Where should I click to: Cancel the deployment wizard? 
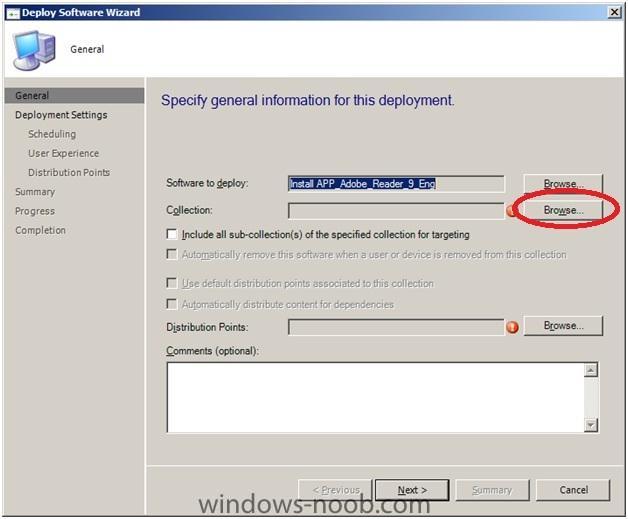574,490
